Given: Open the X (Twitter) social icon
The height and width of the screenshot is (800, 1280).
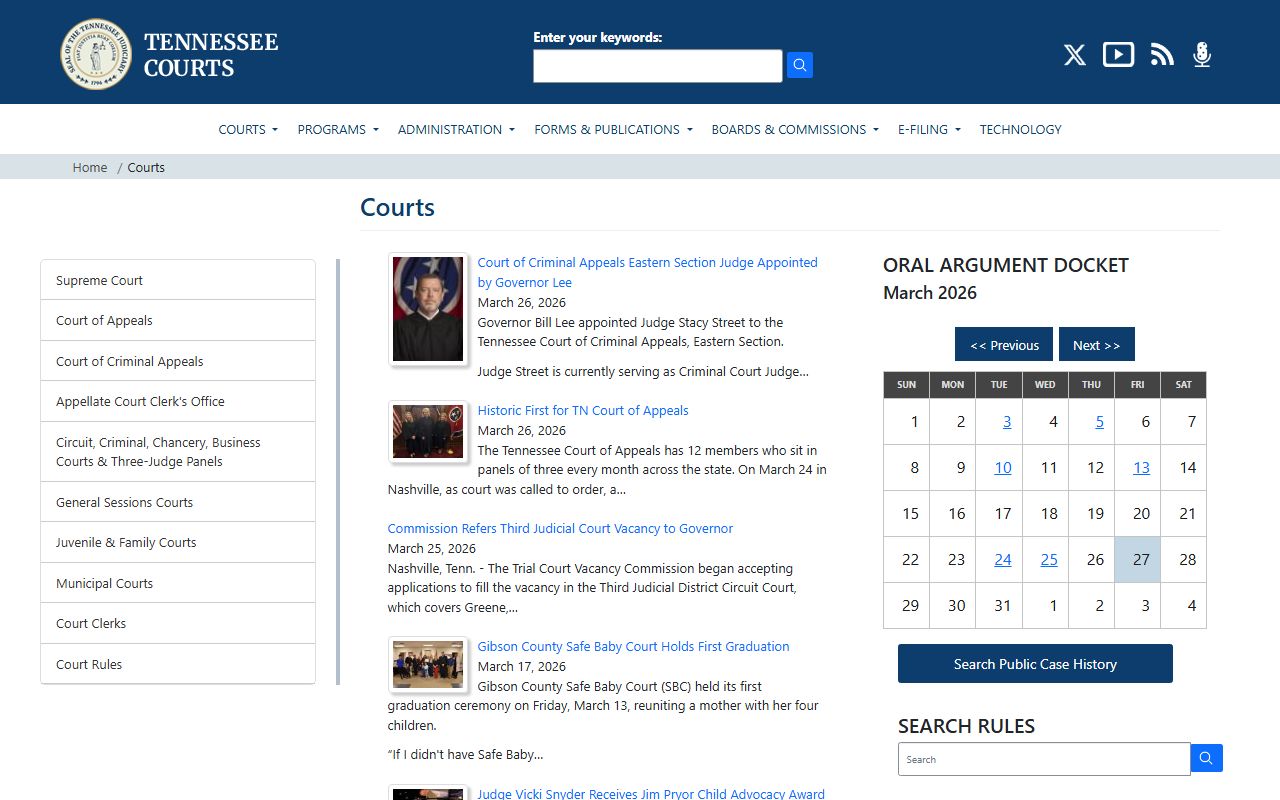Looking at the screenshot, I should (1075, 55).
